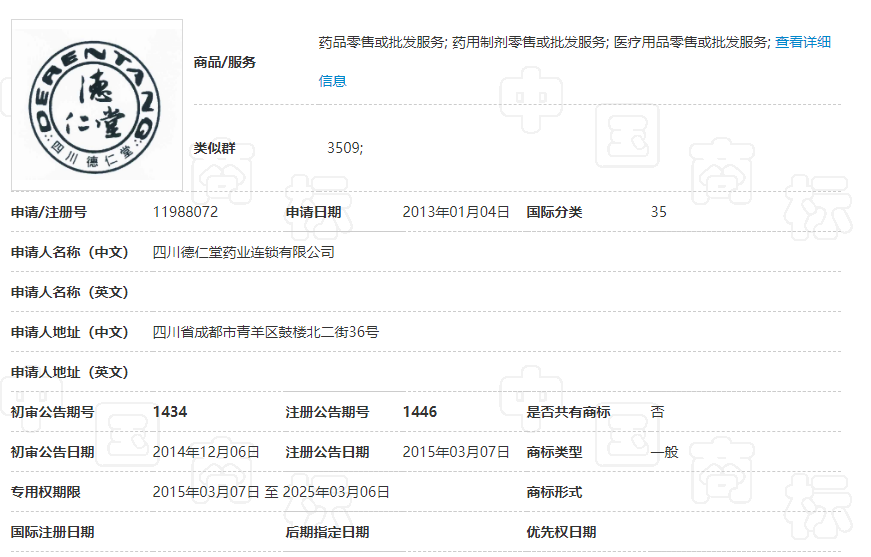Select international class value 35
This screenshot has width=871, height=557.
tap(658, 212)
